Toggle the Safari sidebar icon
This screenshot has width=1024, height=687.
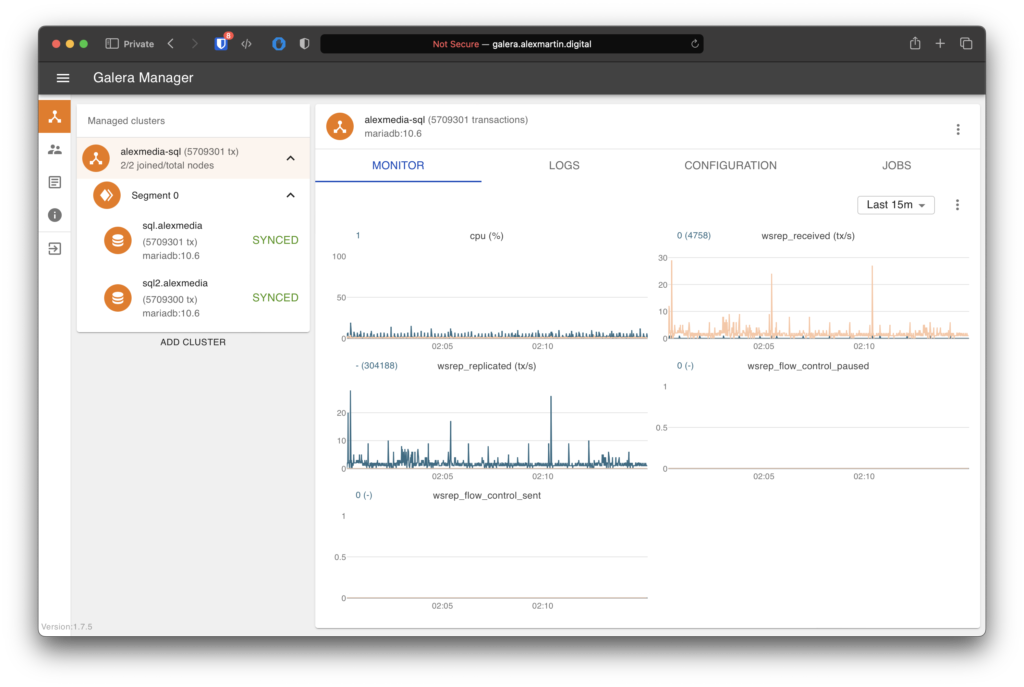coord(112,44)
